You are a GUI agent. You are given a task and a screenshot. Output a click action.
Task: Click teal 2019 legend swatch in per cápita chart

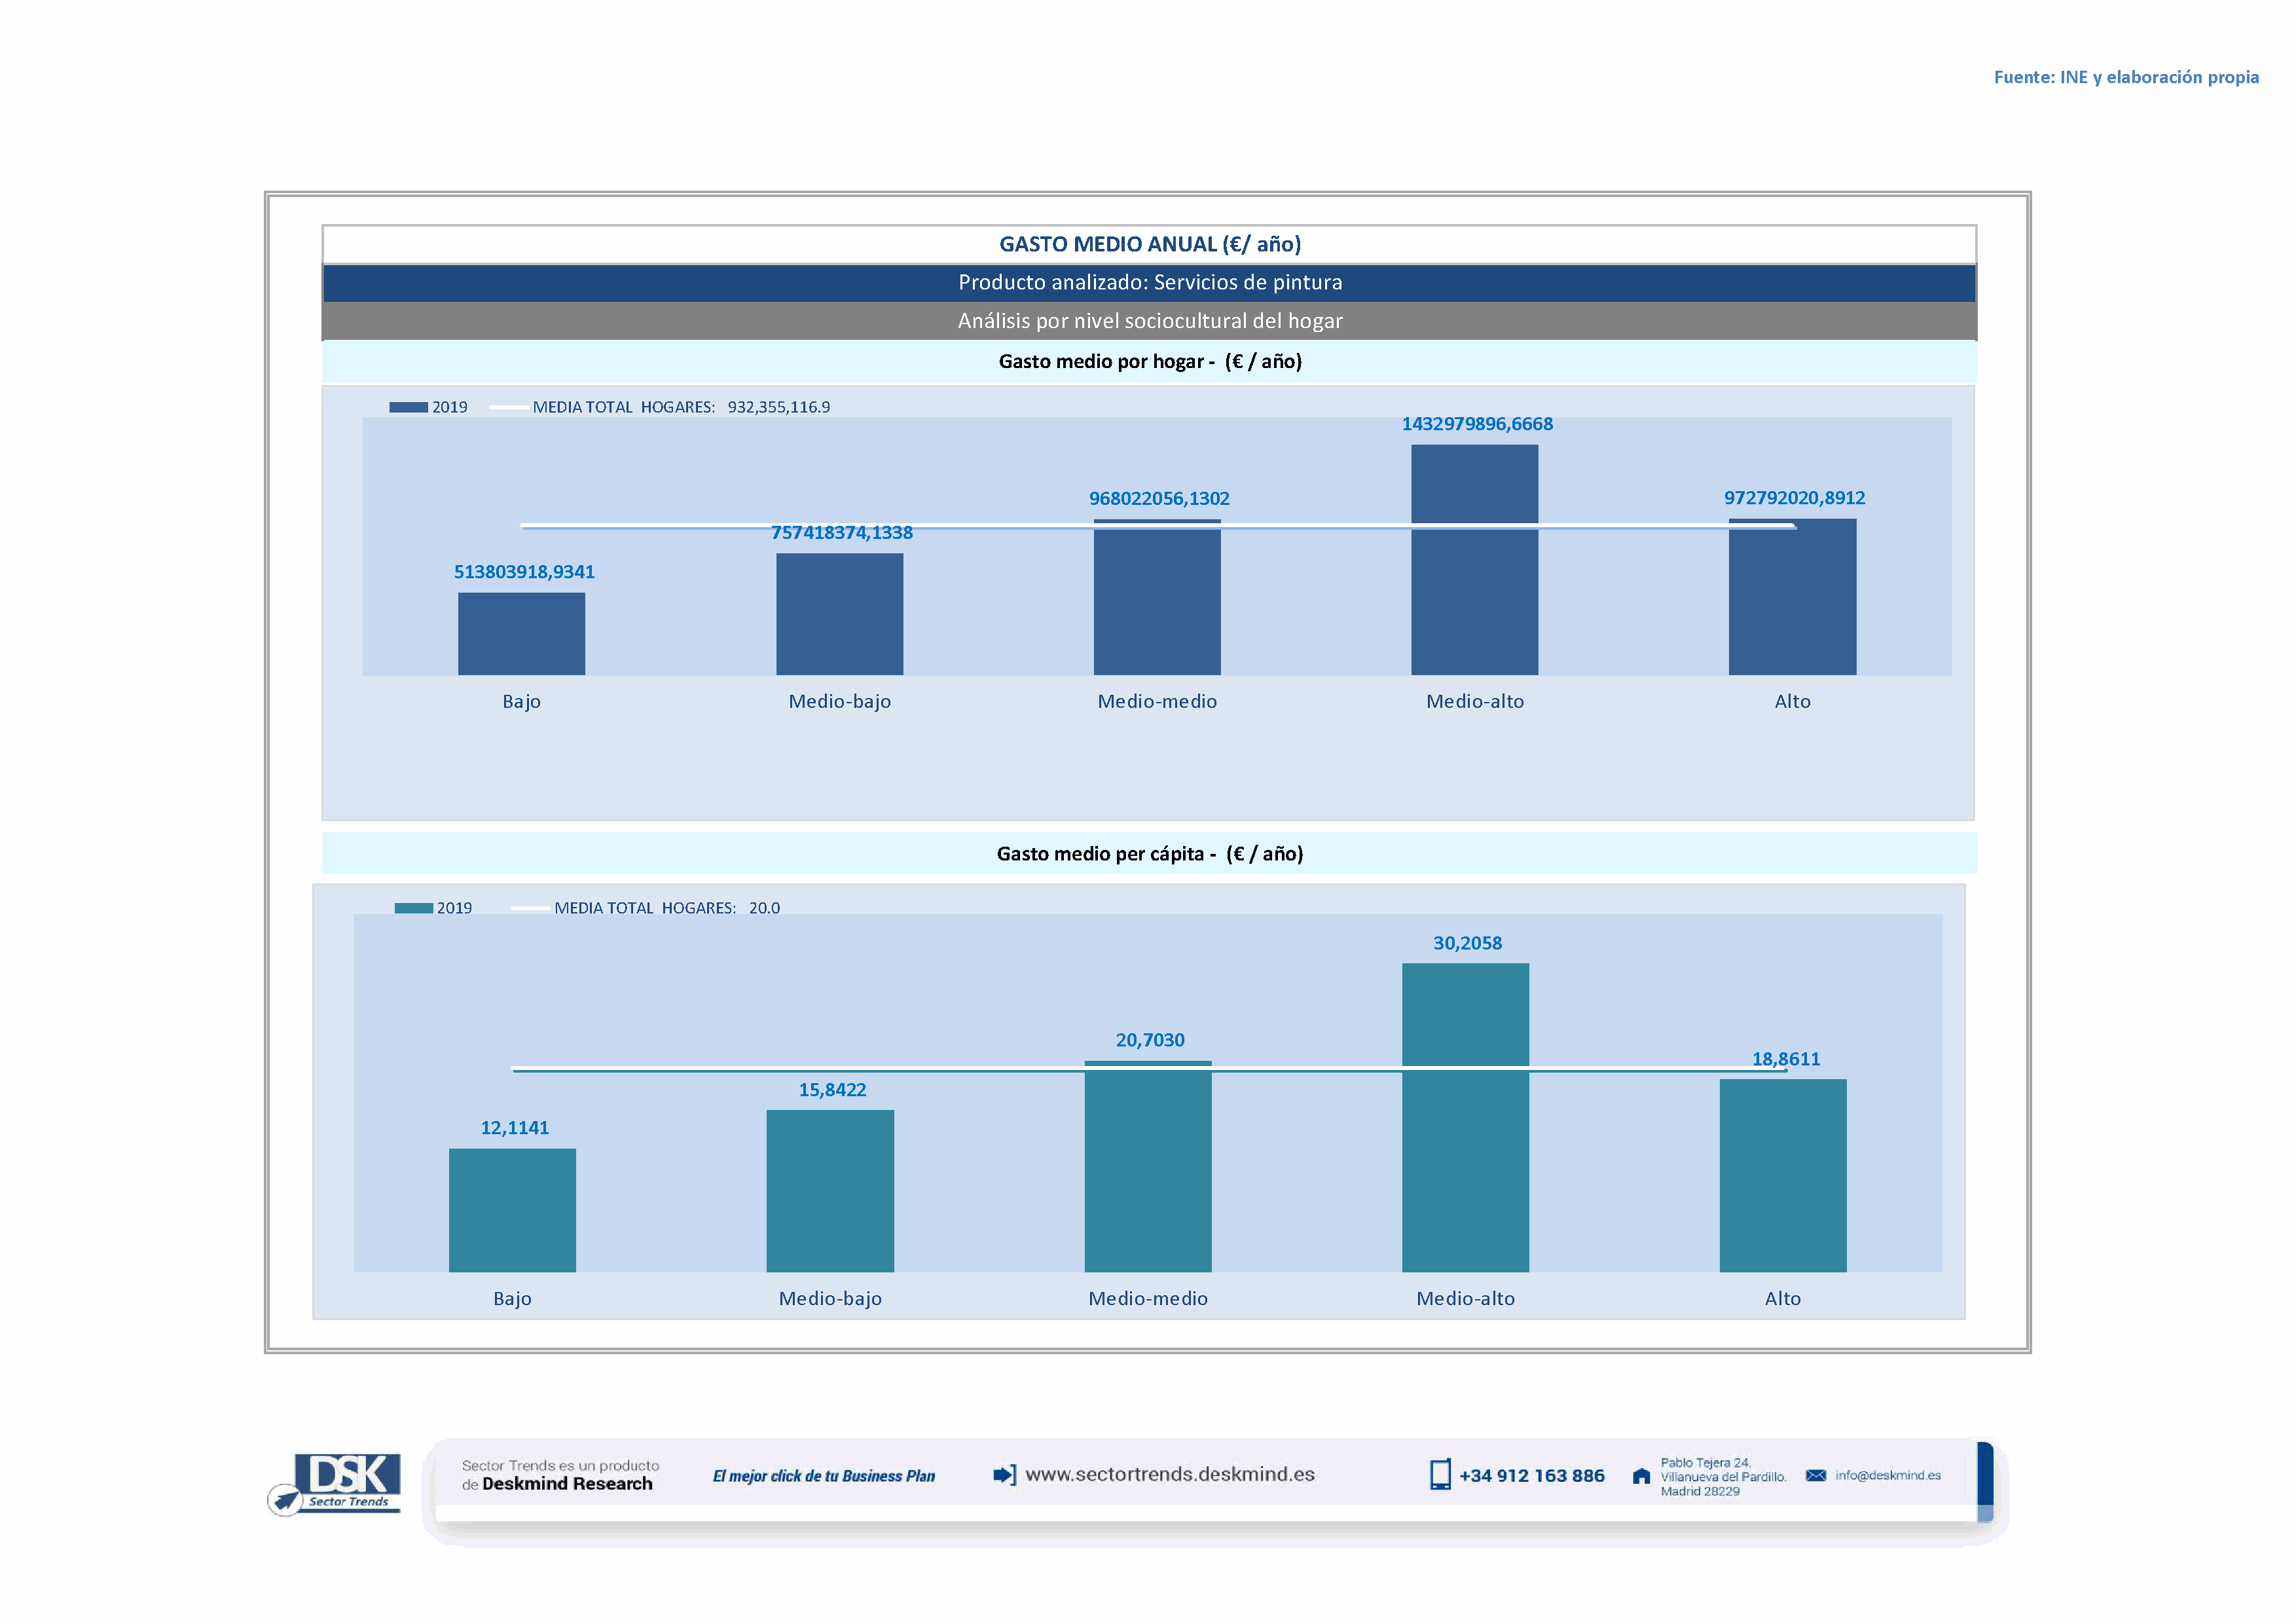click(413, 908)
